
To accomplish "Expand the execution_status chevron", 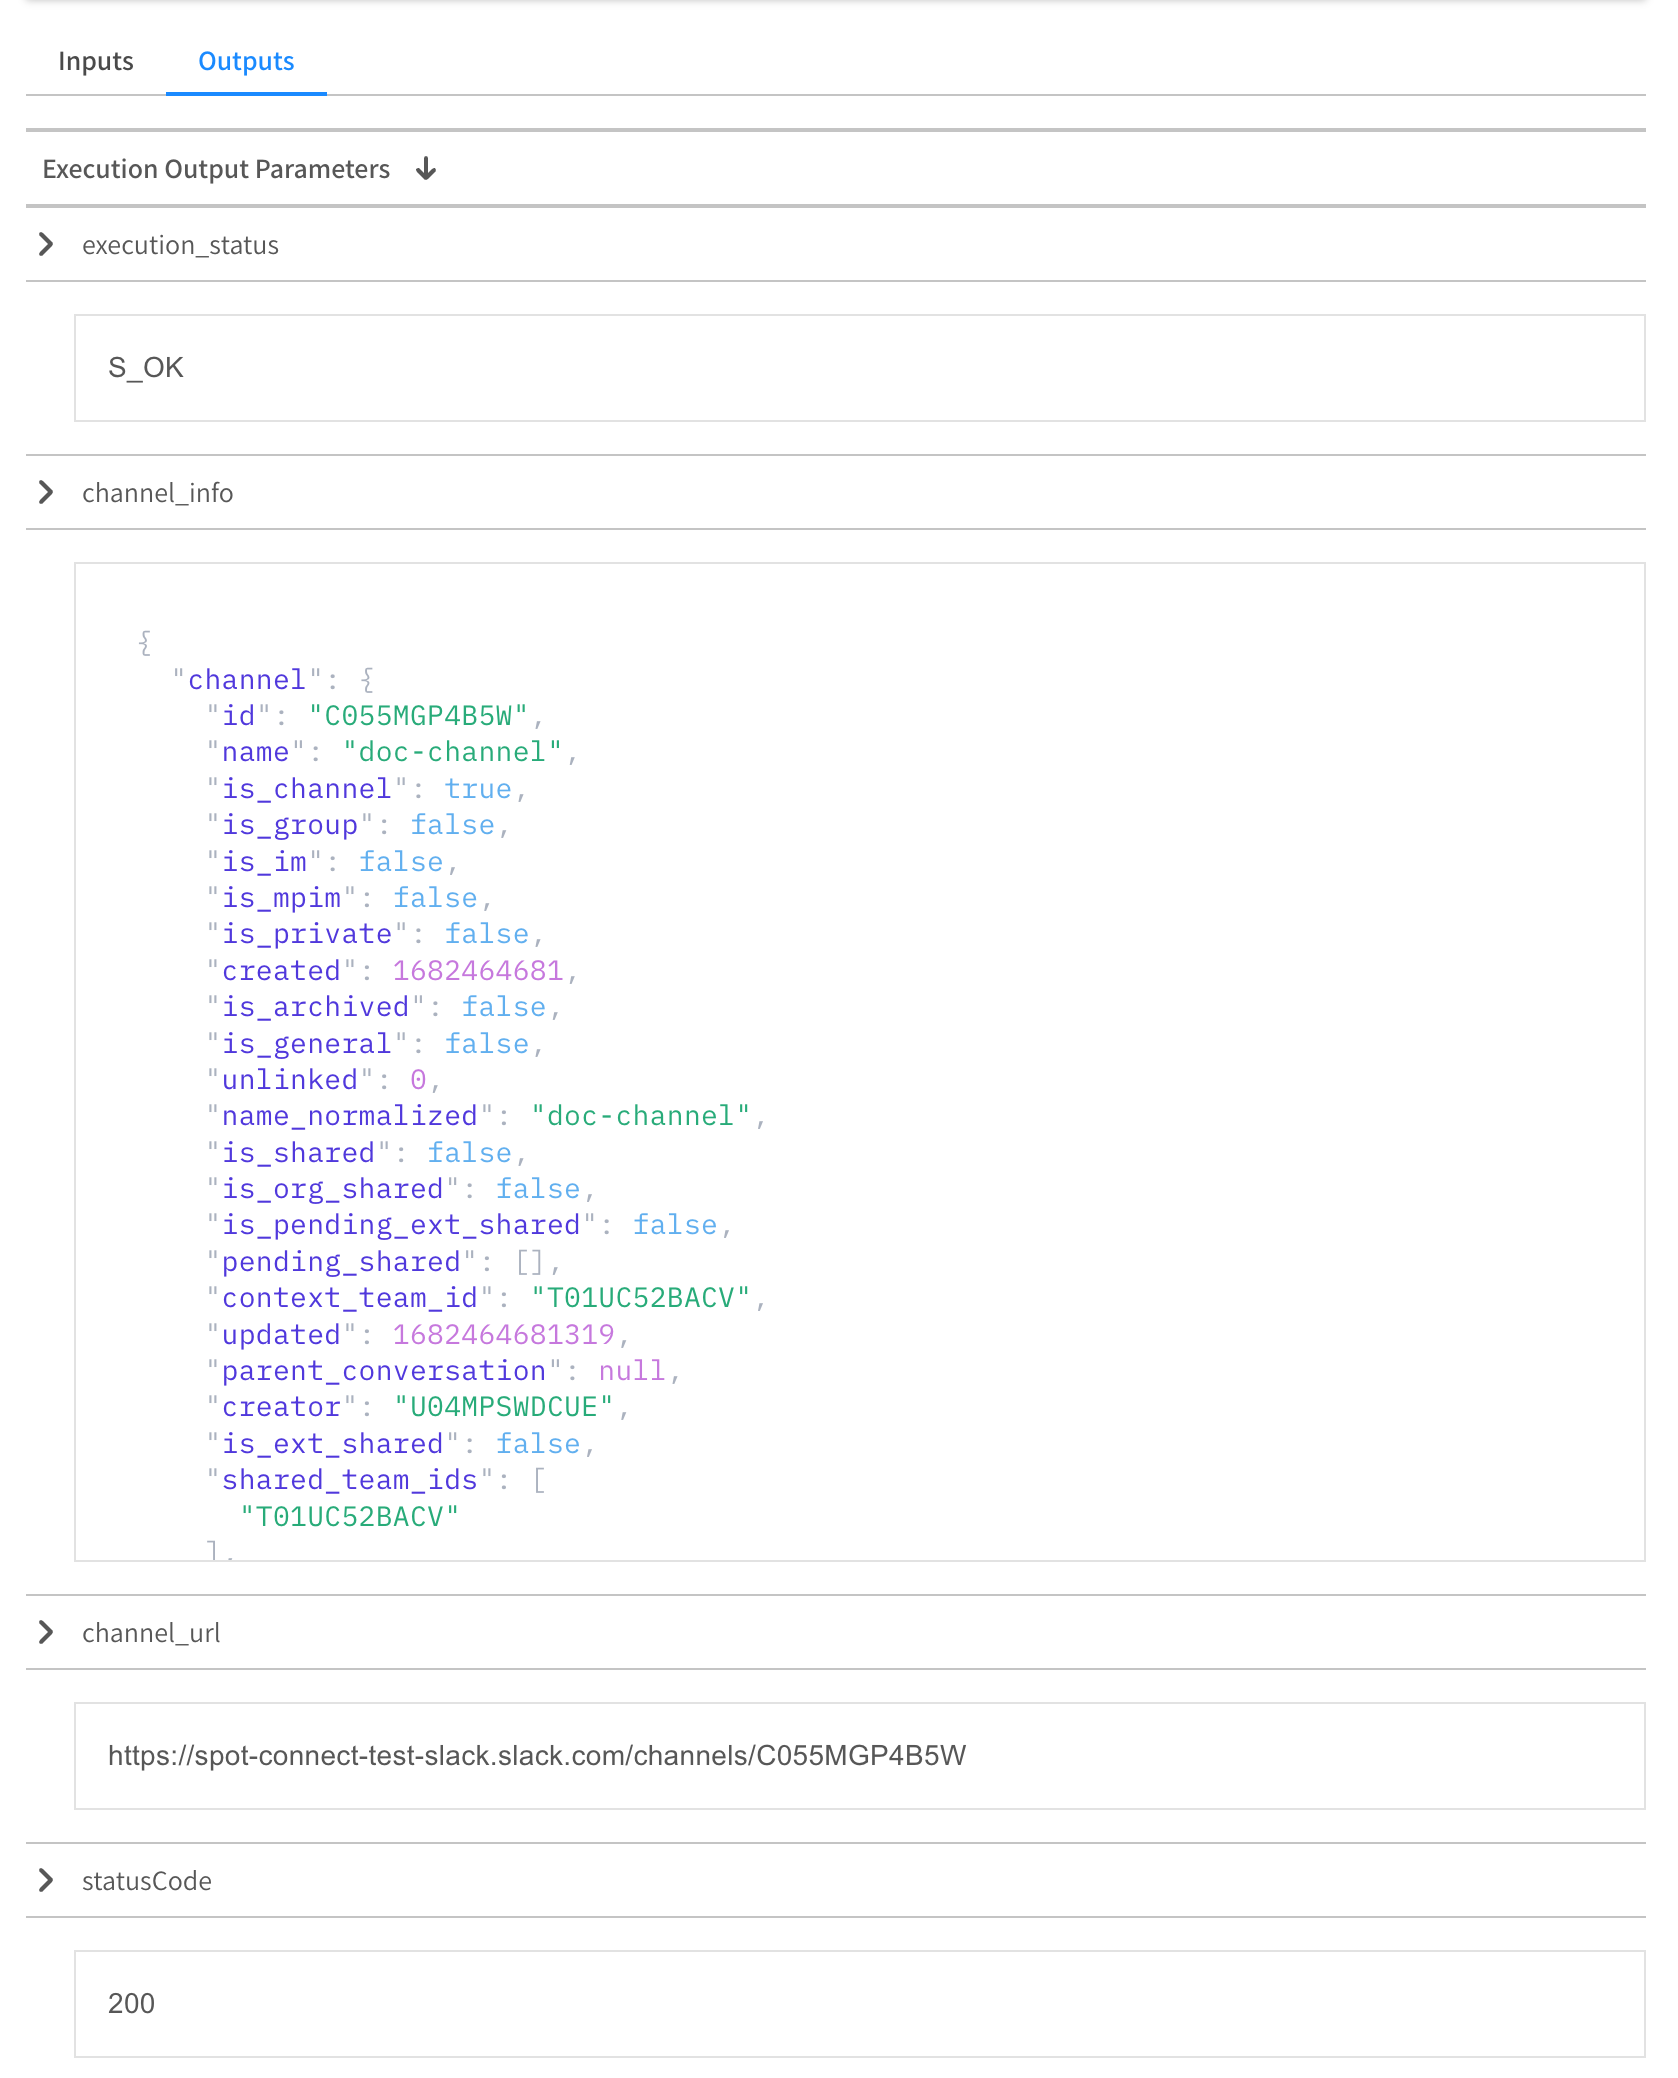I will pos(46,245).
